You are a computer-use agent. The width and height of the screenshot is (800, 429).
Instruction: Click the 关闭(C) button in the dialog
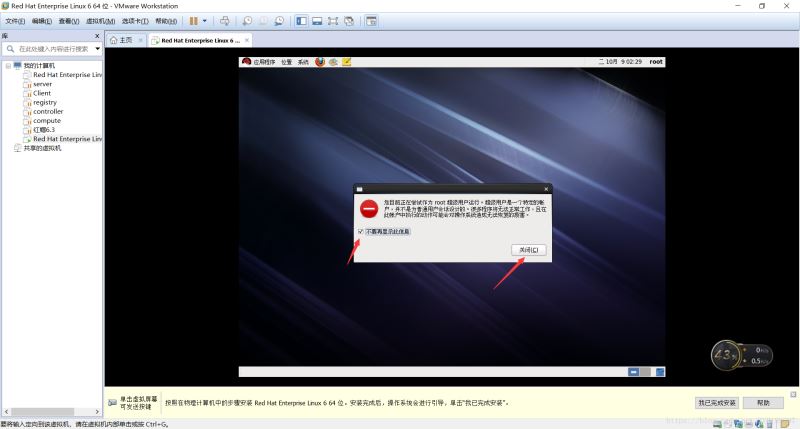pos(529,250)
